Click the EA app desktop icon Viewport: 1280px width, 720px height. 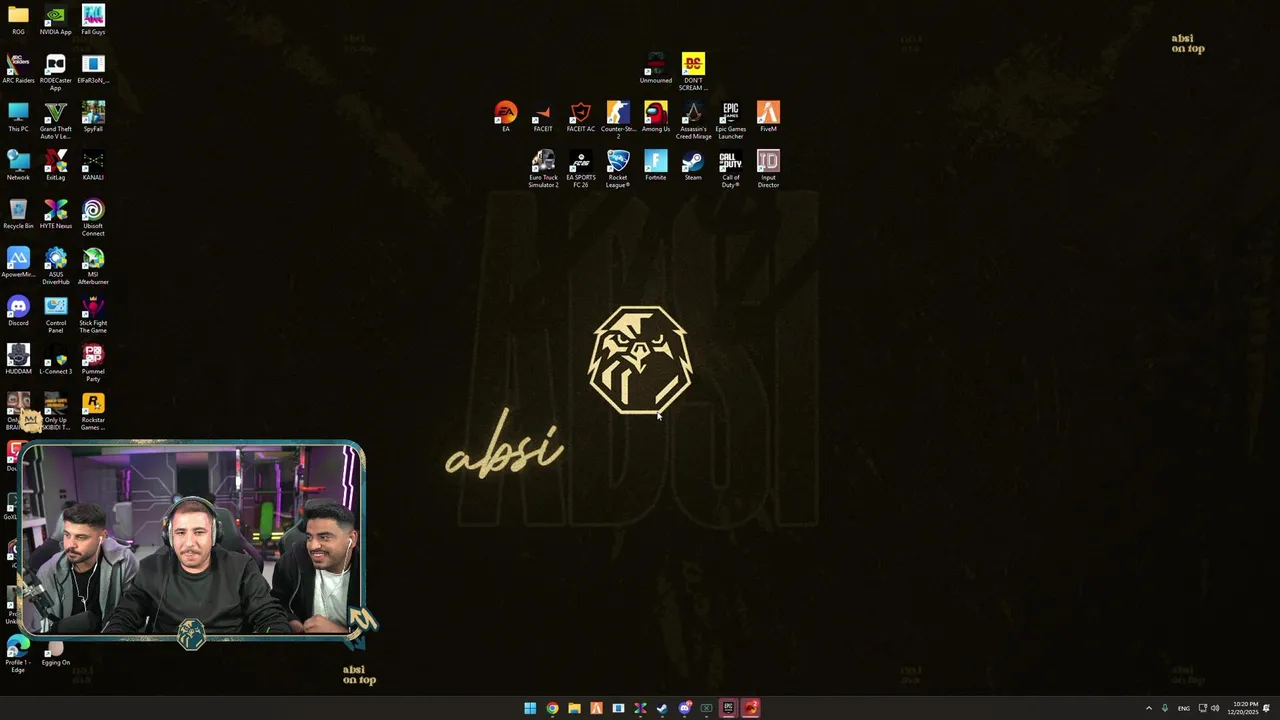coord(506,116)
